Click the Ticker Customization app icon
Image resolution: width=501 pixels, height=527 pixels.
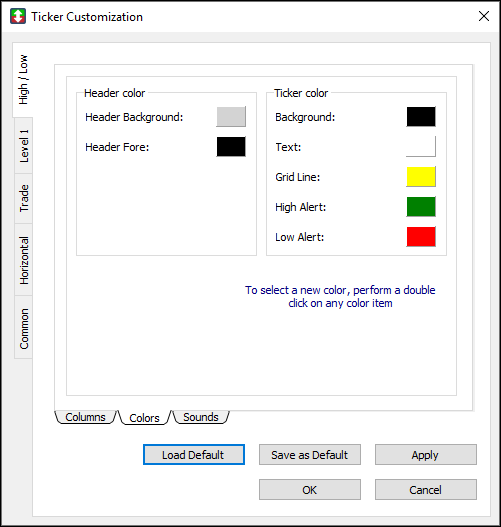(x=18, y=16)
